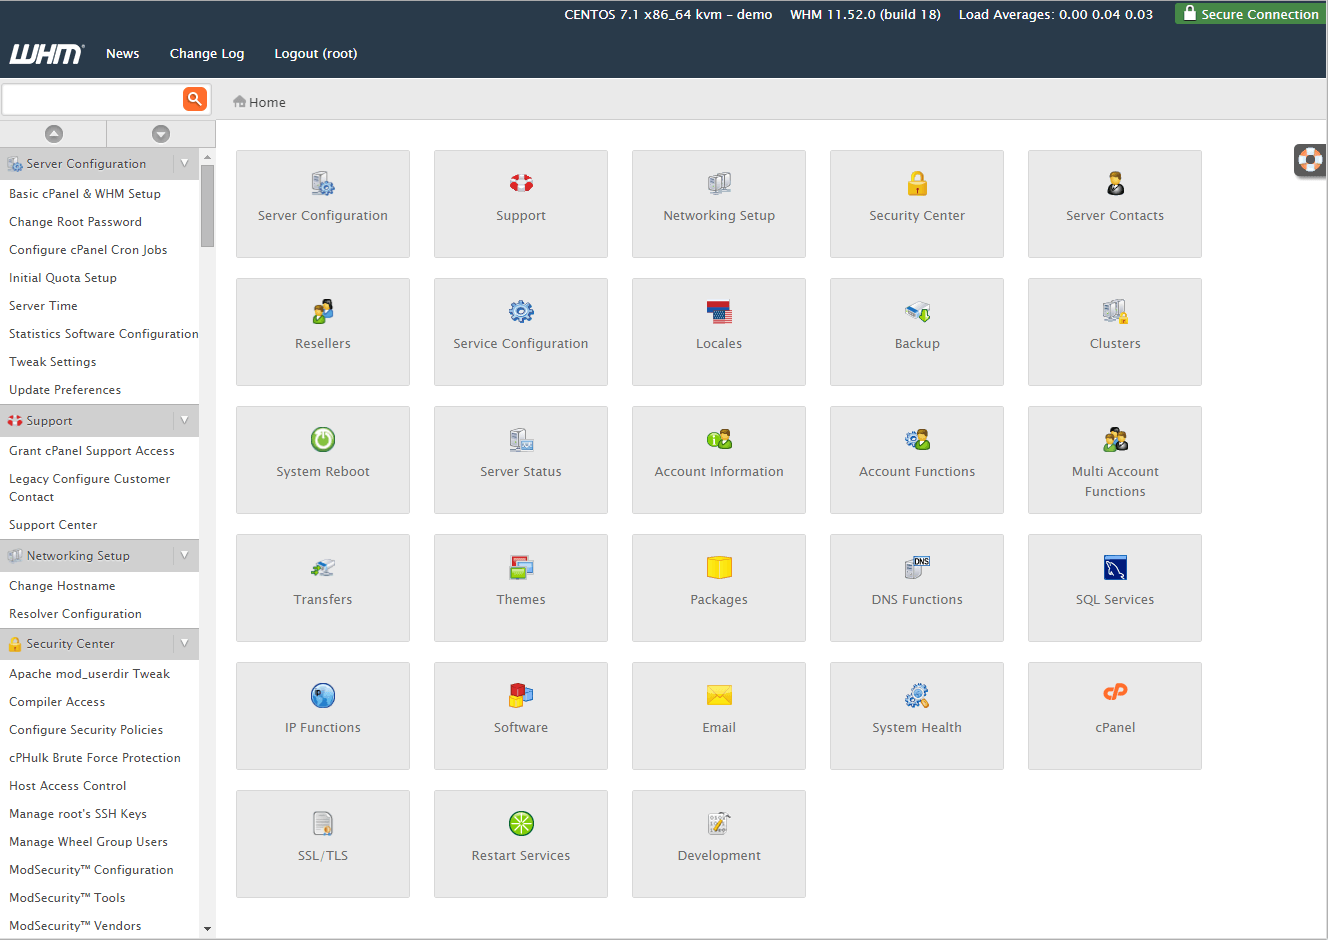Collapse the Security Center sidebar section arrow
1328x940 pixels.
coord(185,643)
